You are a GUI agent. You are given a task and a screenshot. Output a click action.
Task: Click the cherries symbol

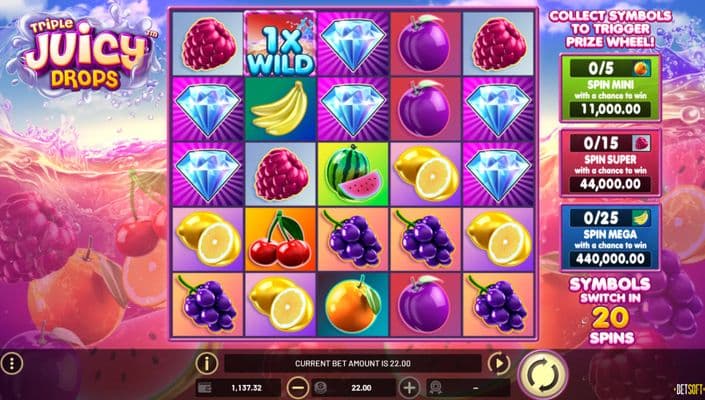coord(281,240)
